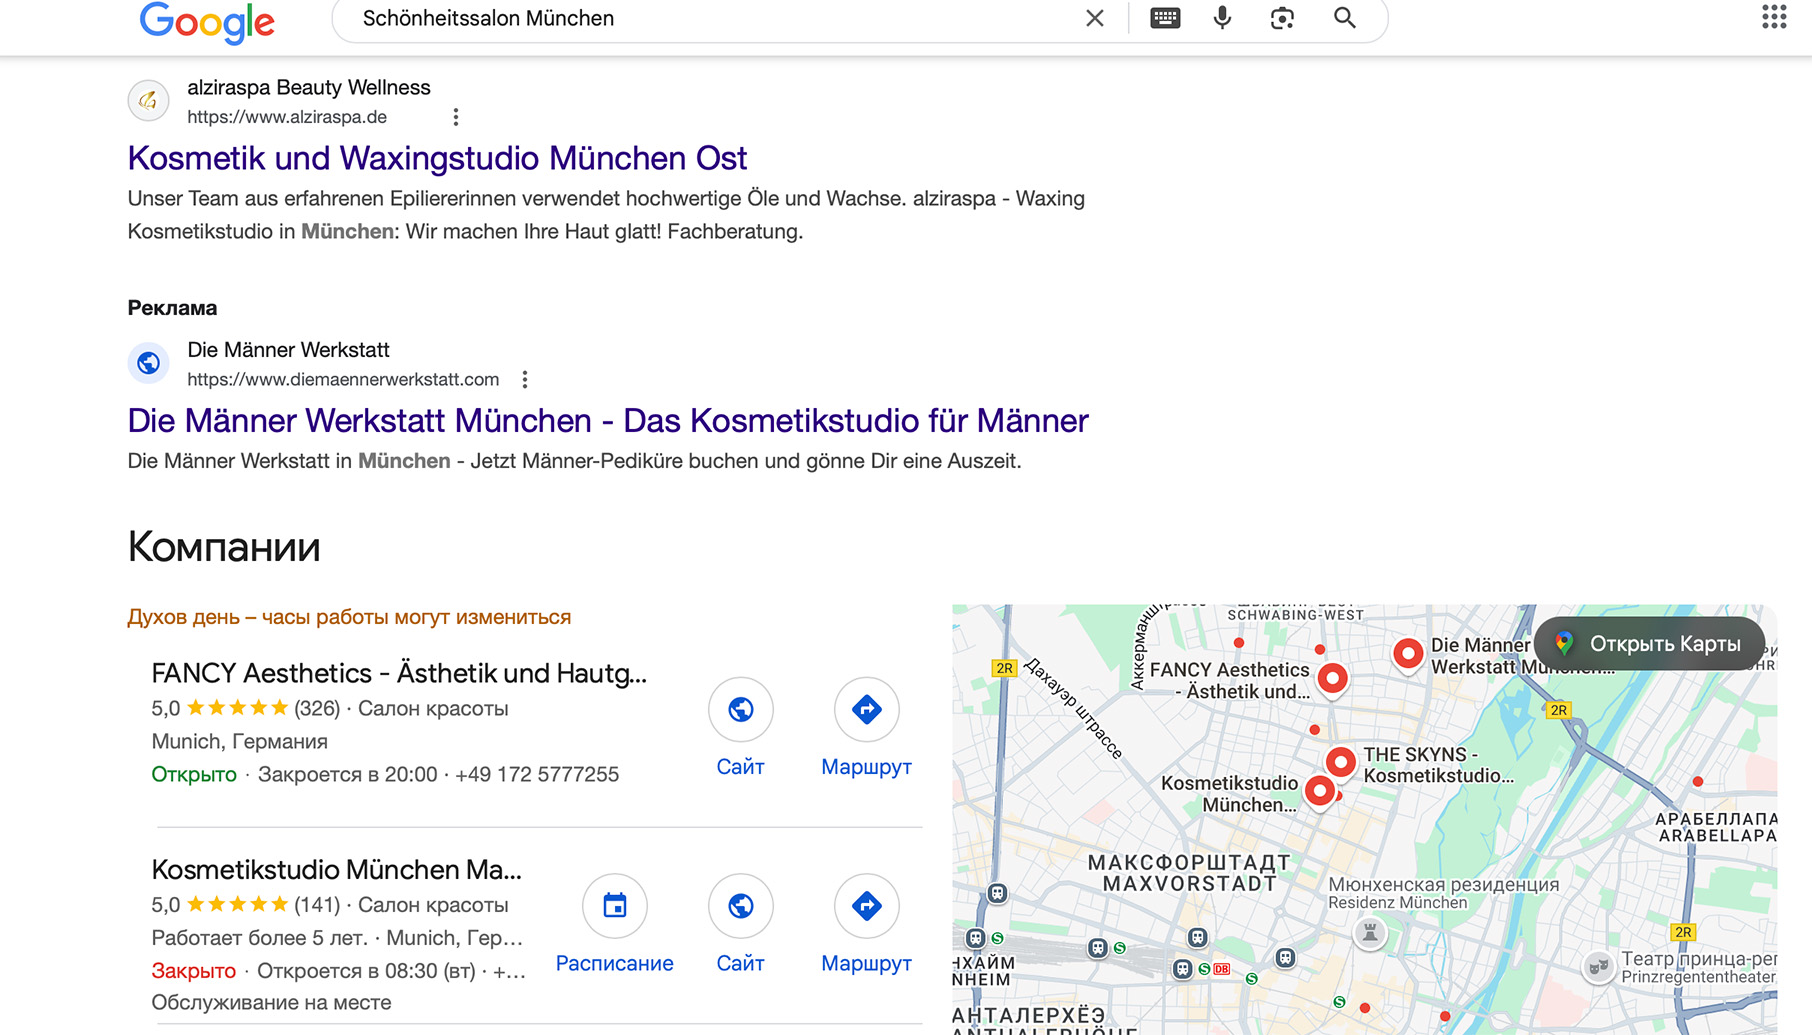Click the (326) reviews count for FANCY Aesthetics
This screenshot has width=1812, height=1035.
pos(317,709)
